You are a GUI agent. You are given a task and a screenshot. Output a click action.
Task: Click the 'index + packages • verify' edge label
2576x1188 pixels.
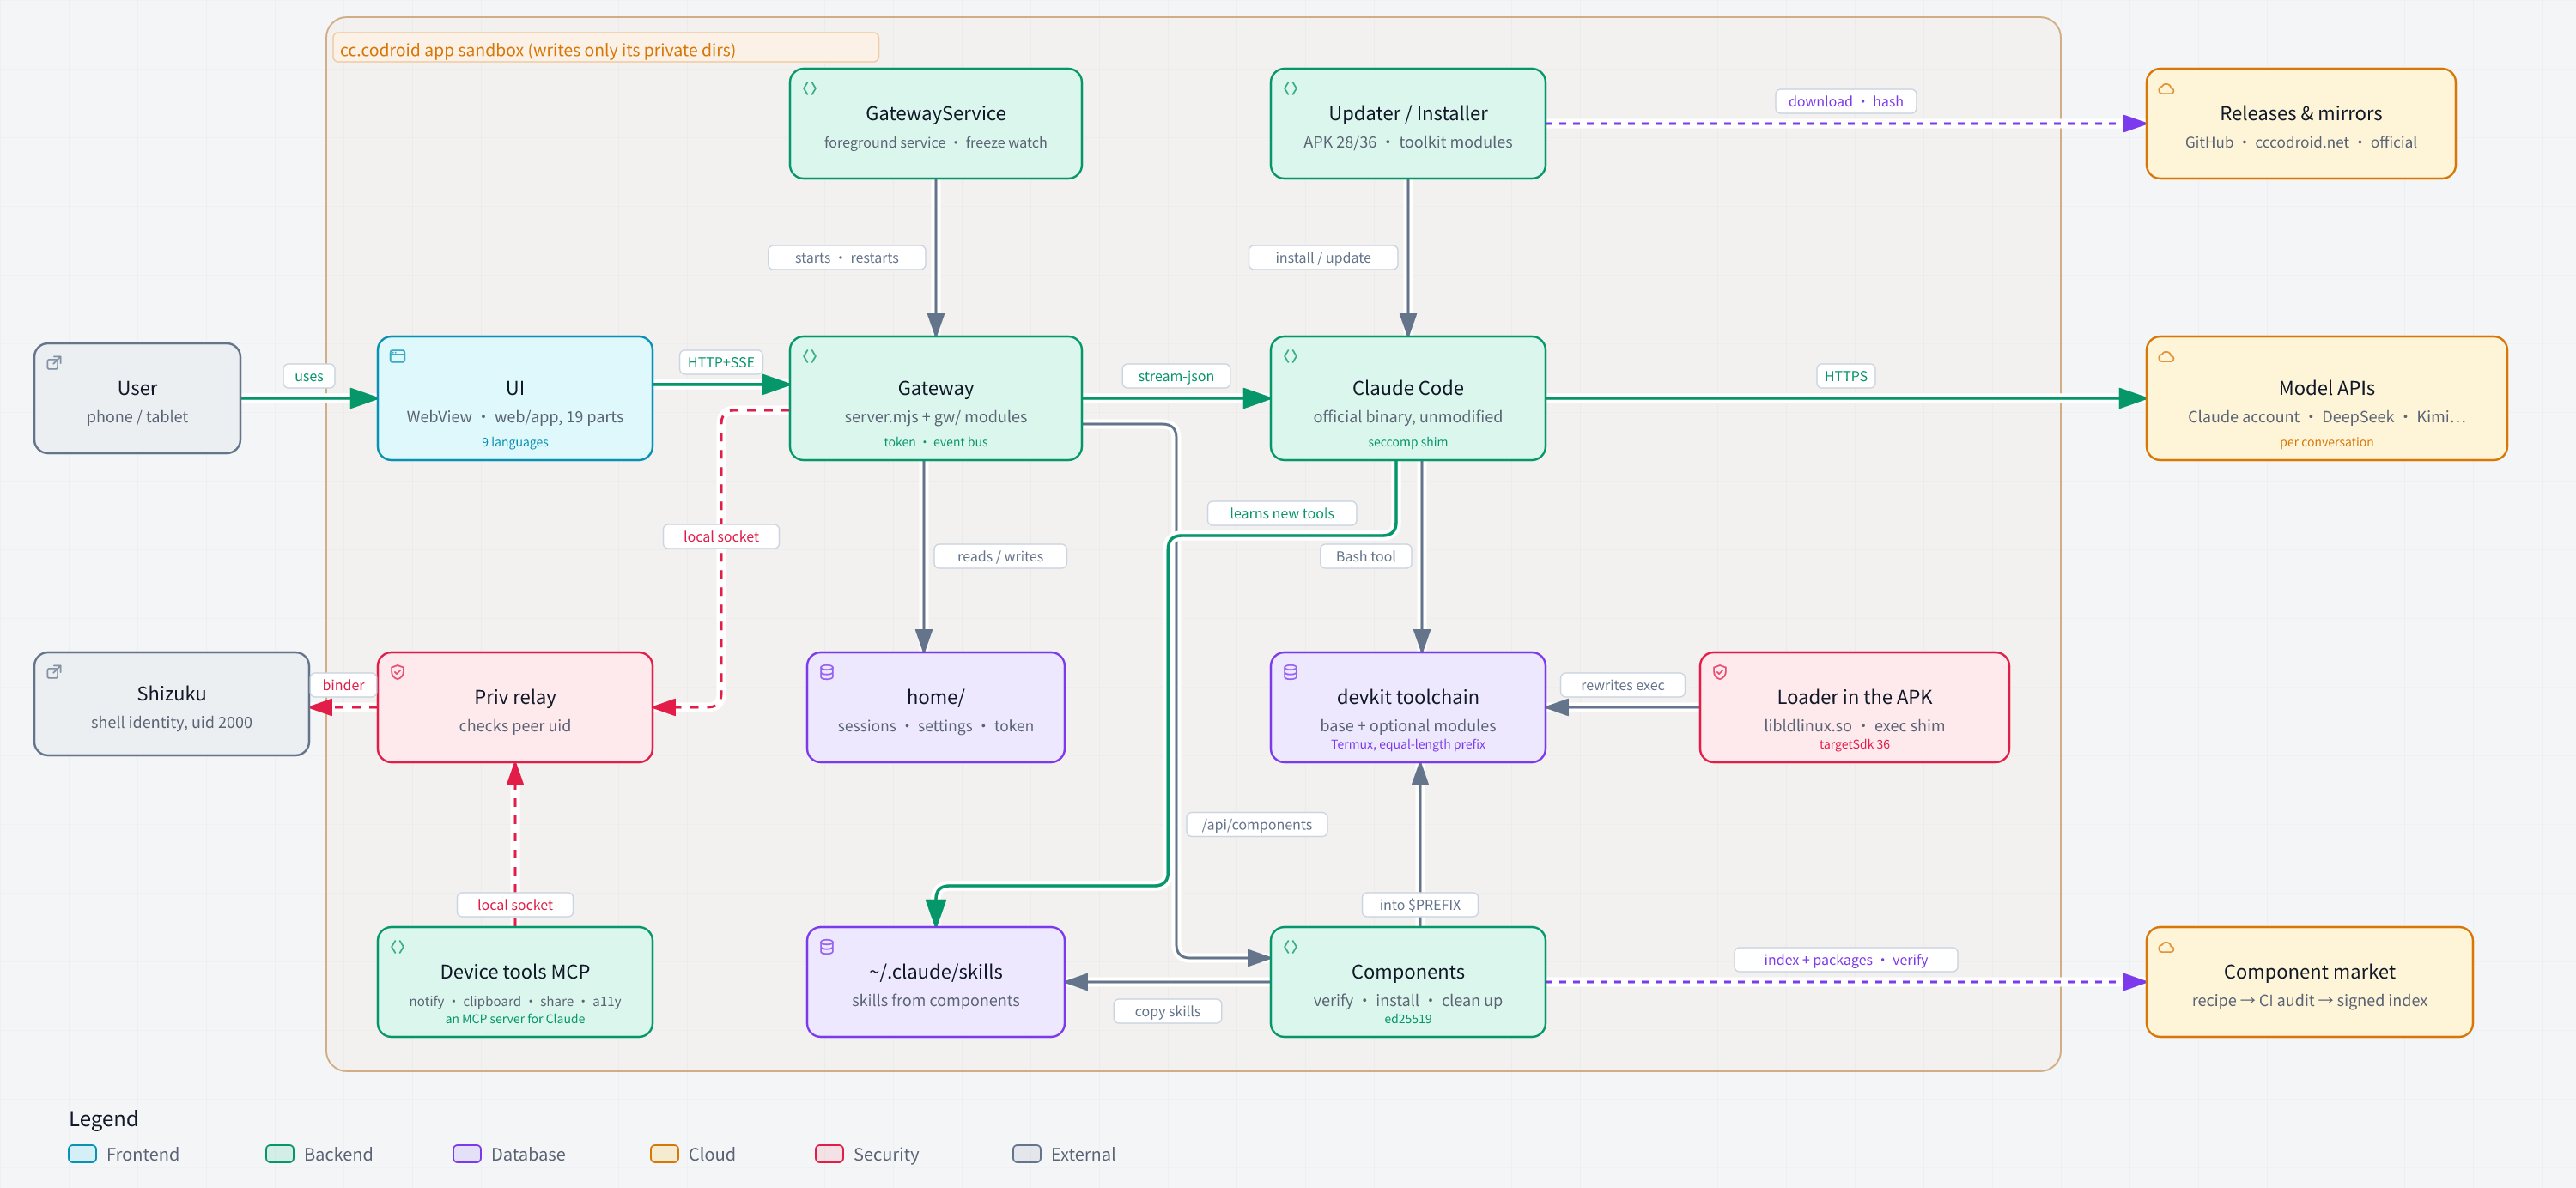[x=1845, y=959]
